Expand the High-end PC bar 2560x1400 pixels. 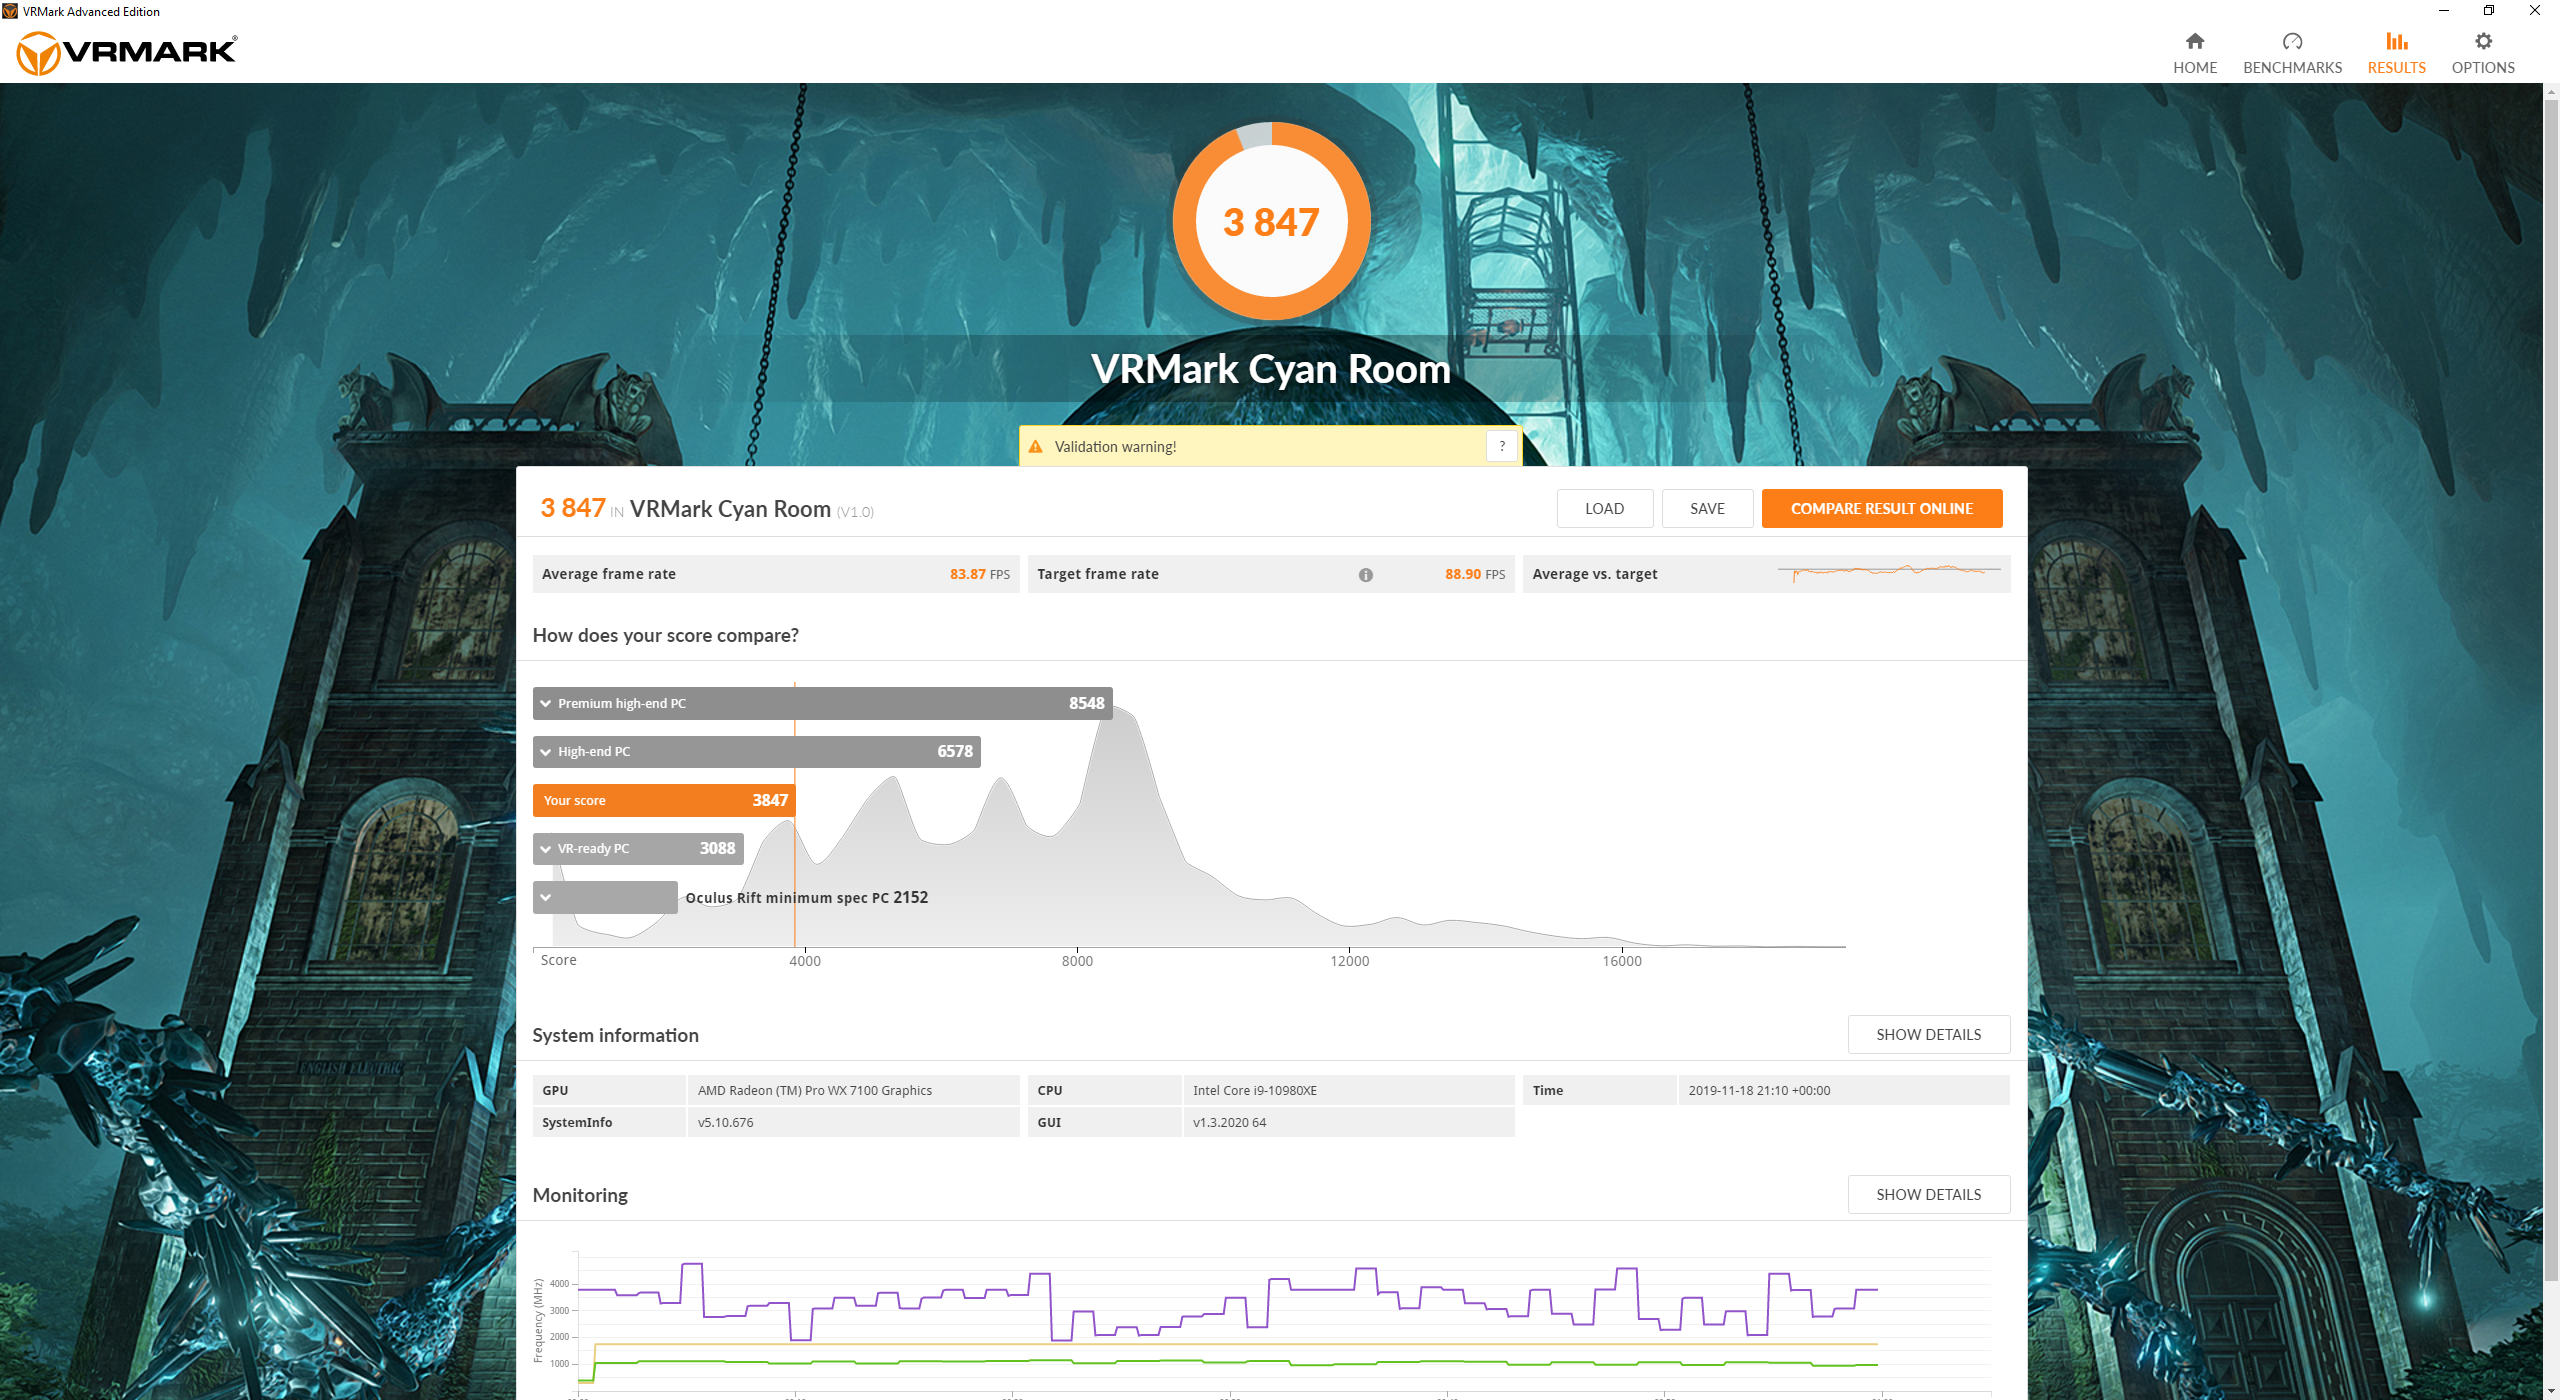546,752
